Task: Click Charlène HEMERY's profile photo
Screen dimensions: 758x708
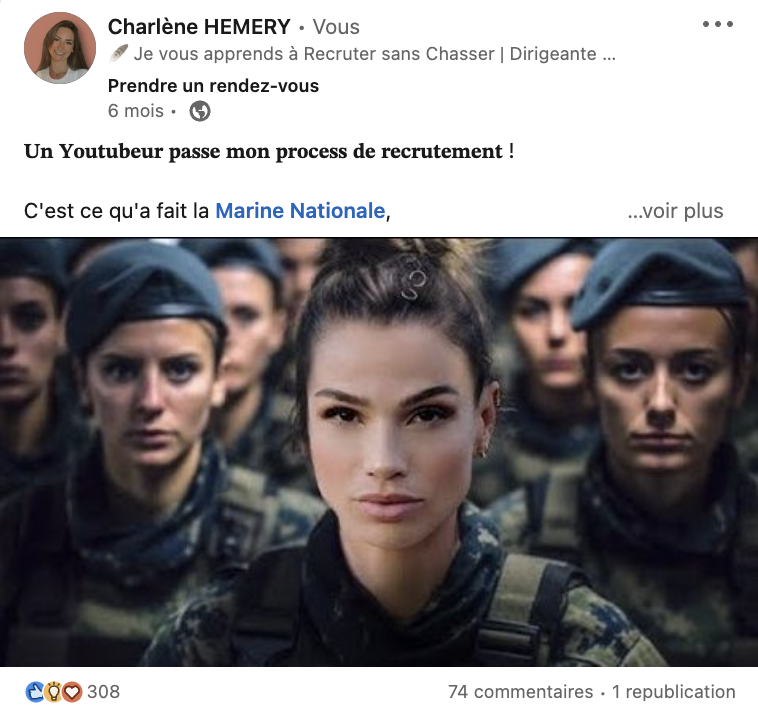Action: pos(60,48)
